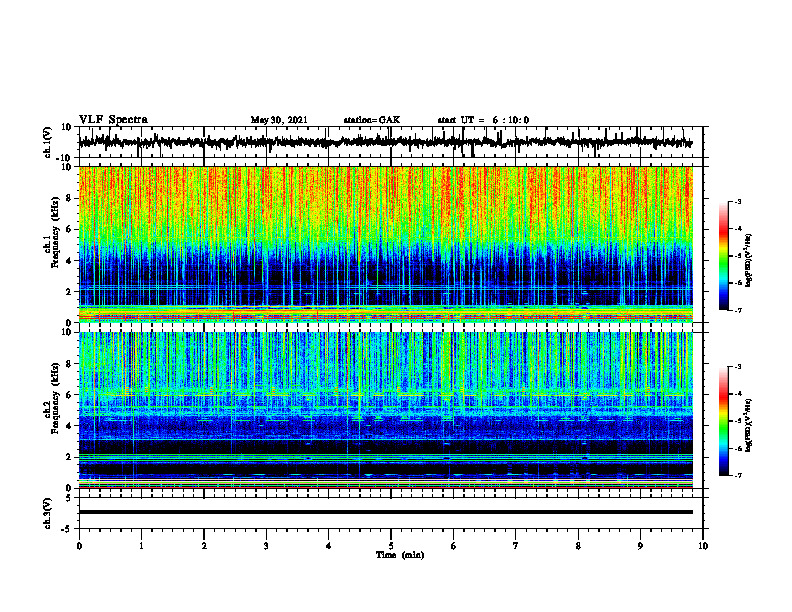Screen dimensions: 792x612
Task: Click time axis tick label "10"
Action: click(x=703, y=546)
